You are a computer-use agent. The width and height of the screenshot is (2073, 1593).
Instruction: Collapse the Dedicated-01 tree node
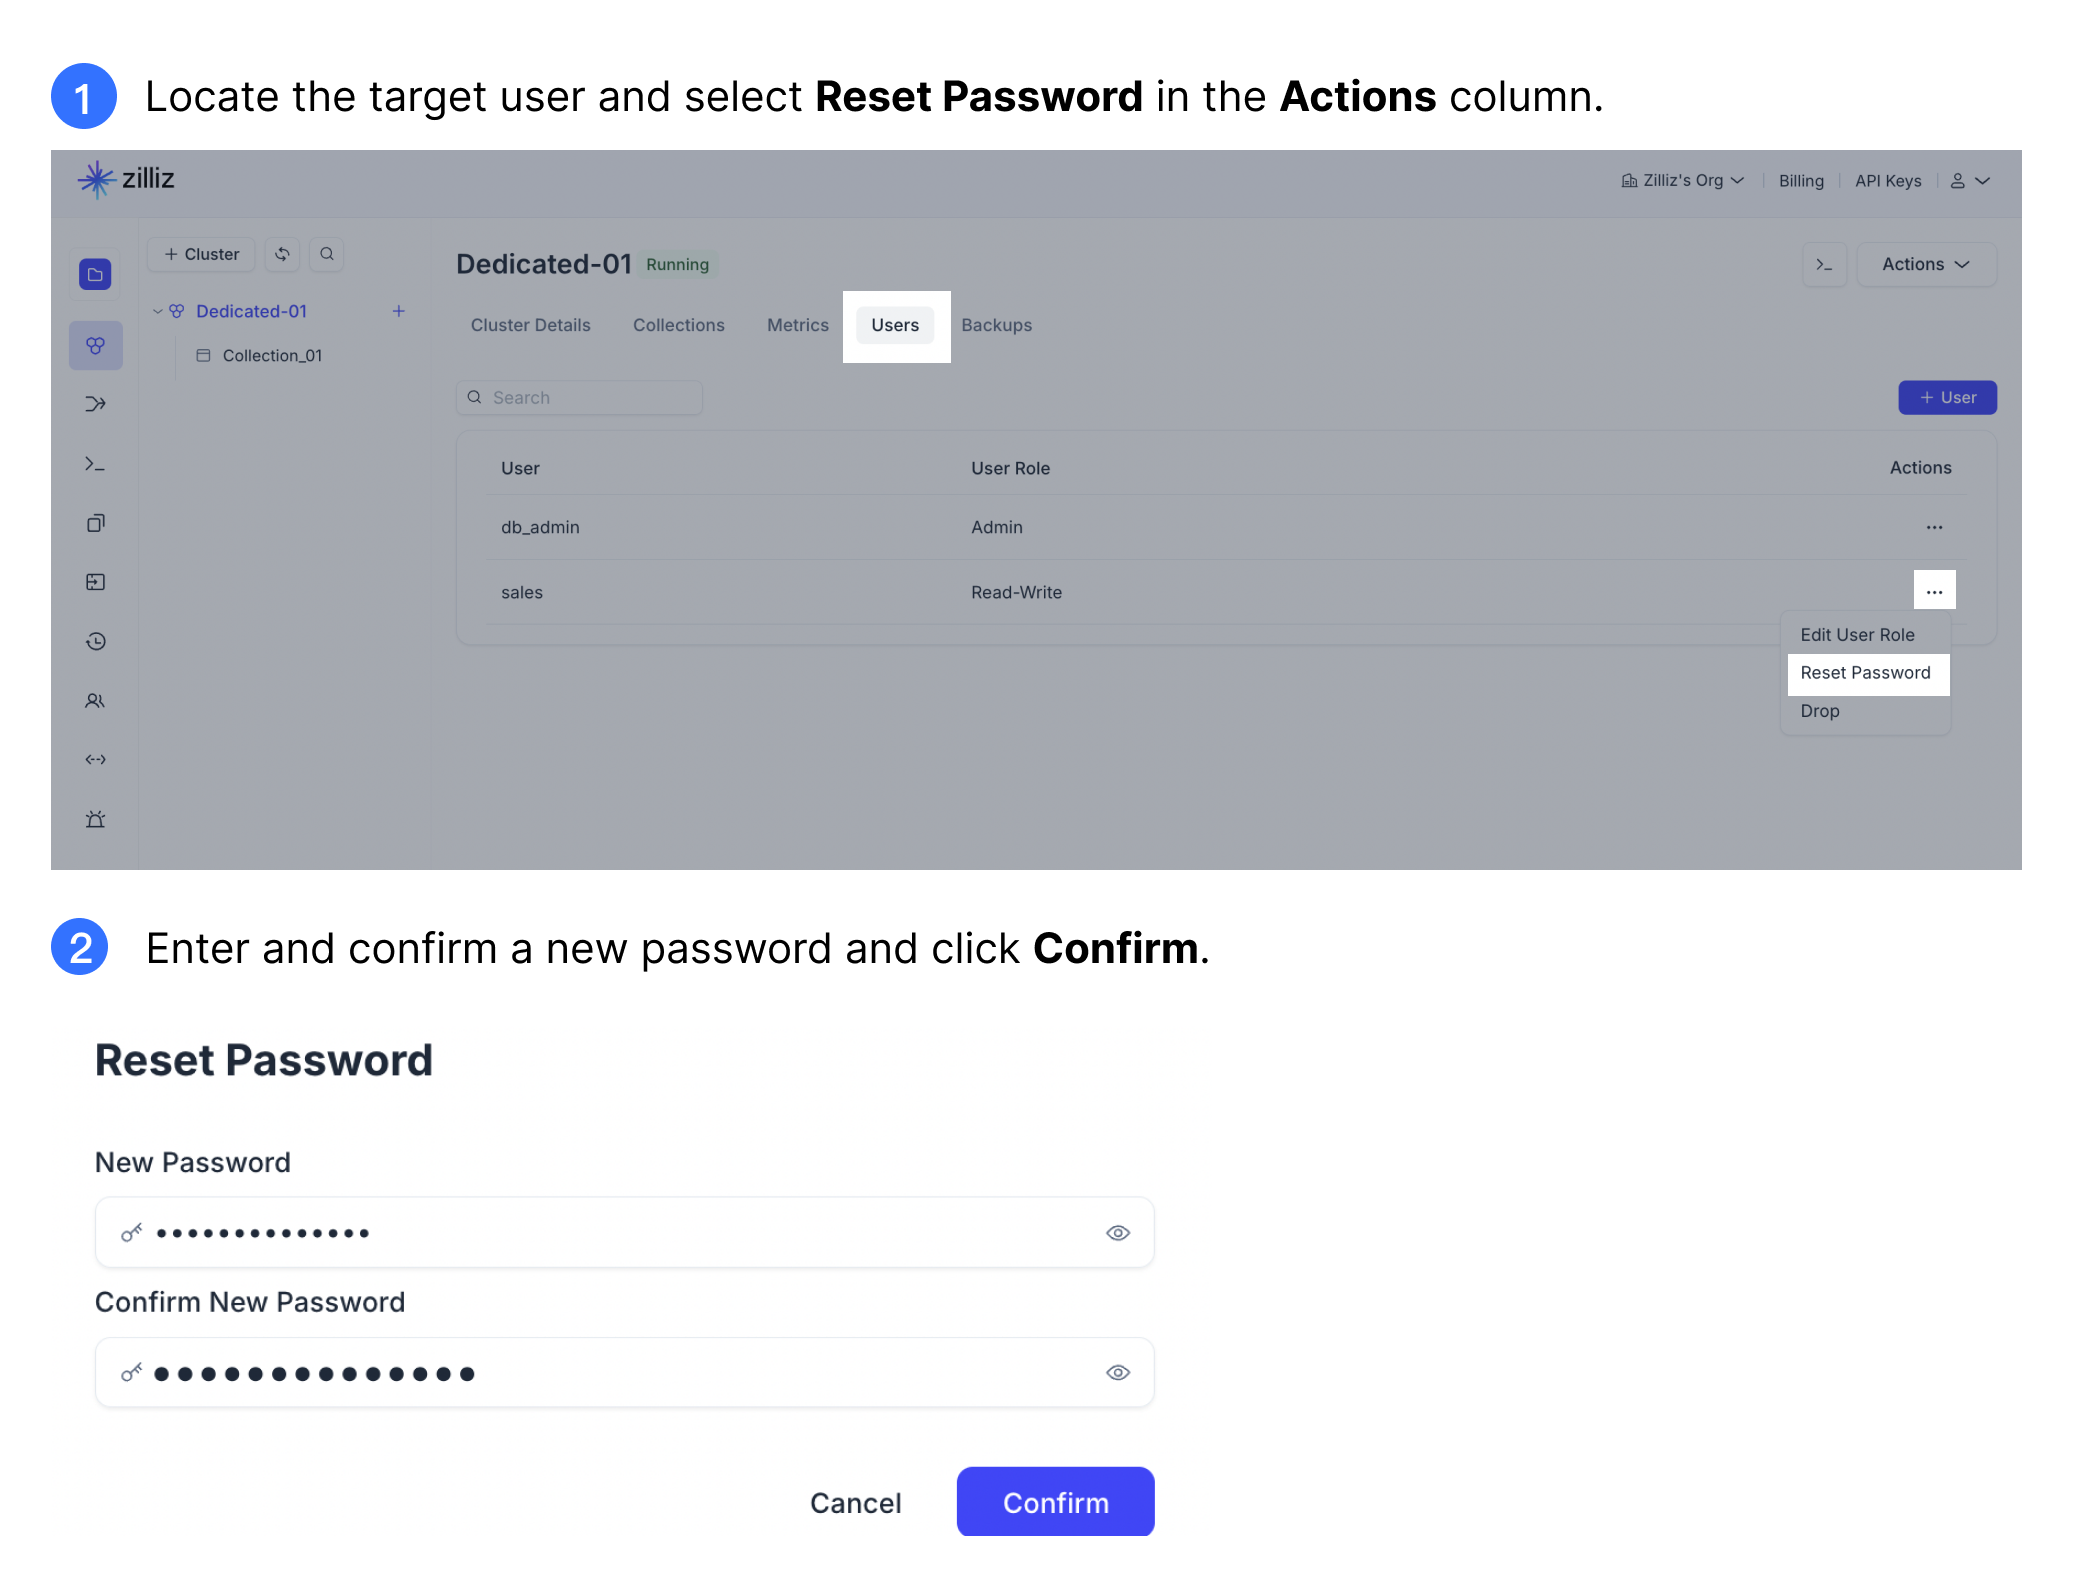[158, 310]
